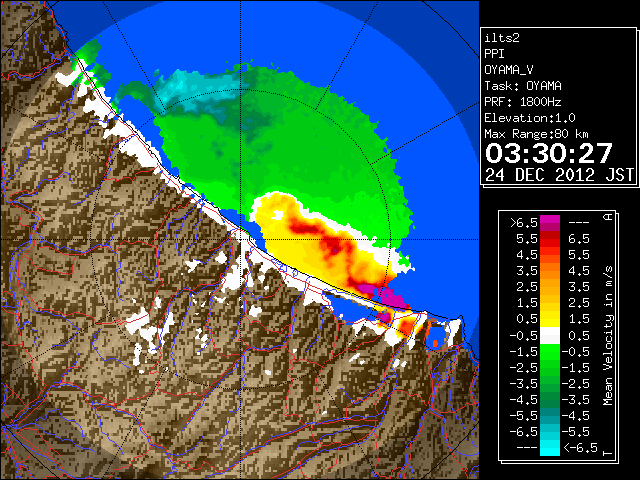Image resolution: width=640 pixels, height=480 pixels.
Task: Click the white -0.5 to 0.5 legend swatch
Action: tap(550, 336)
